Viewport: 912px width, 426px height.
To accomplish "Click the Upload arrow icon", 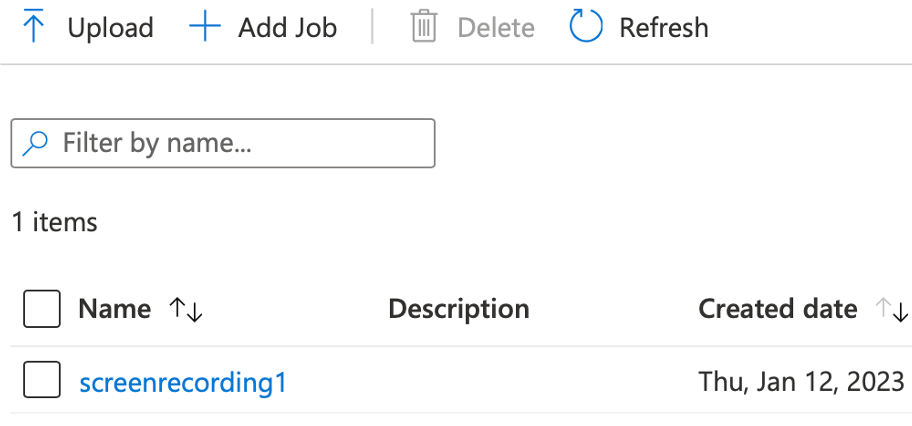I will click(34, 26).
